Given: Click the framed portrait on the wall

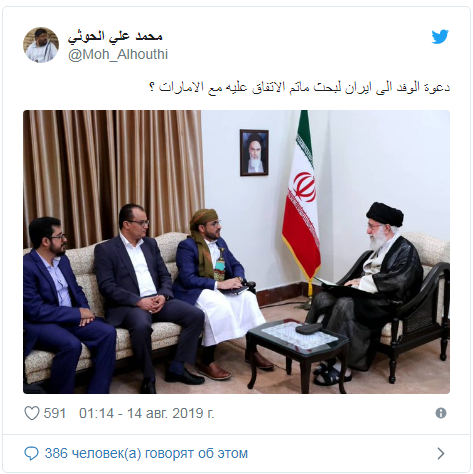Looking at the screenshot, I should (x=254, y=152).
